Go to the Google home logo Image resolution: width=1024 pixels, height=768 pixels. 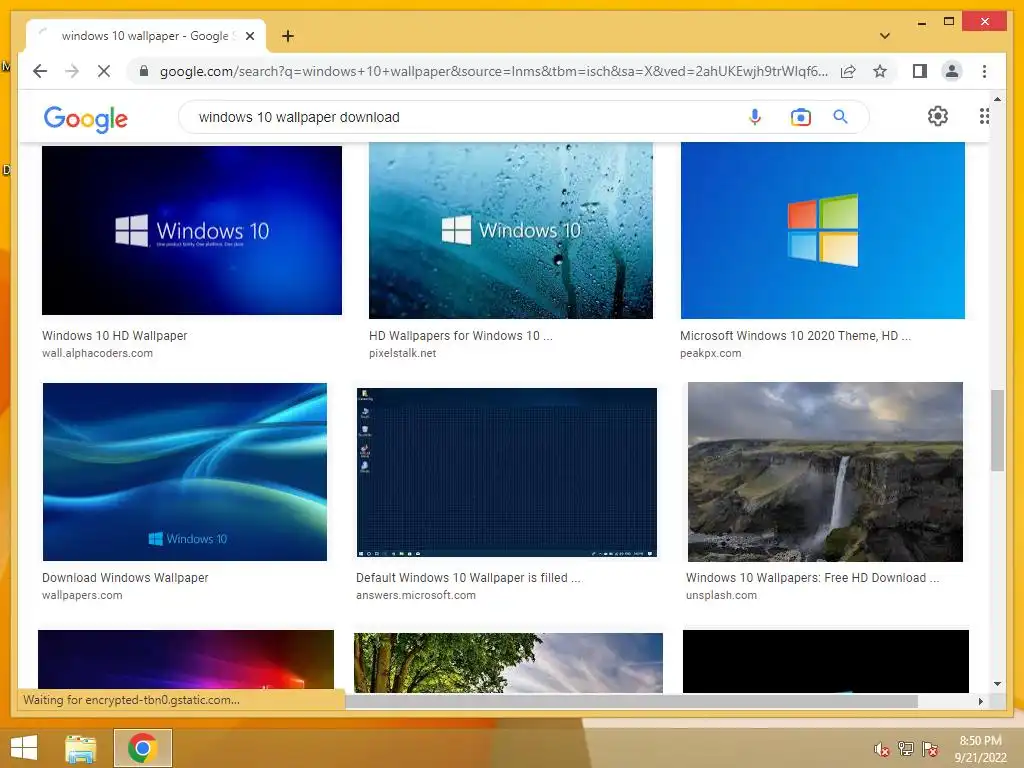(x=86, y=118)
